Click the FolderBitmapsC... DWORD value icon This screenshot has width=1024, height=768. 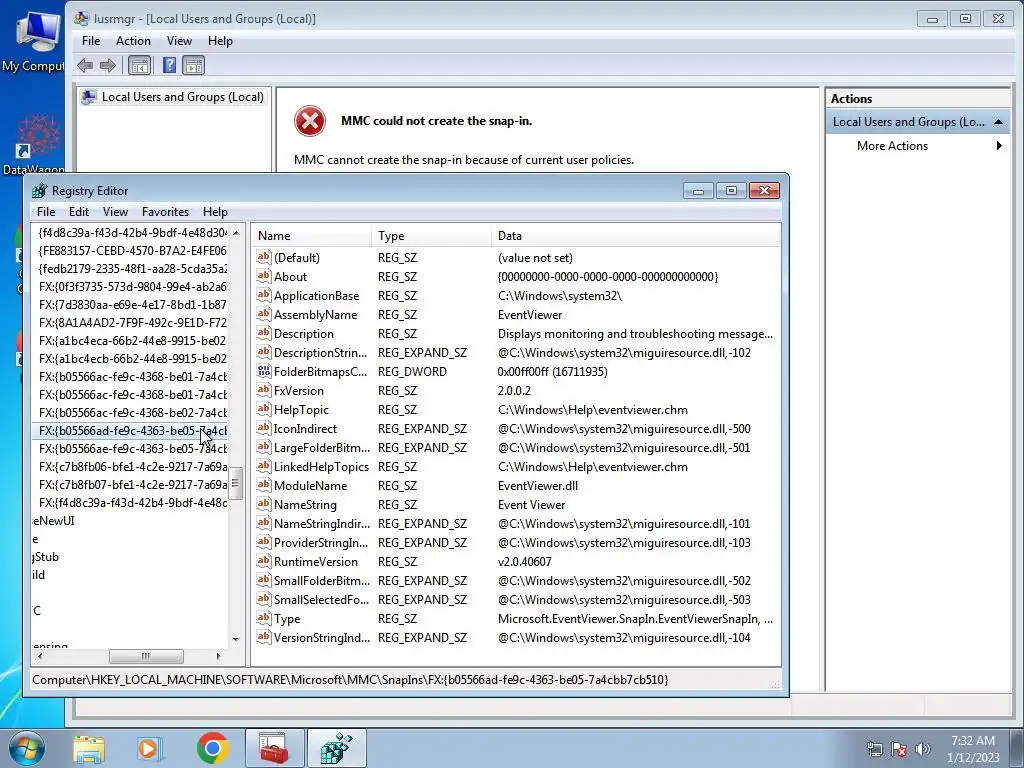pyautogui.click(x=264, y=372)
